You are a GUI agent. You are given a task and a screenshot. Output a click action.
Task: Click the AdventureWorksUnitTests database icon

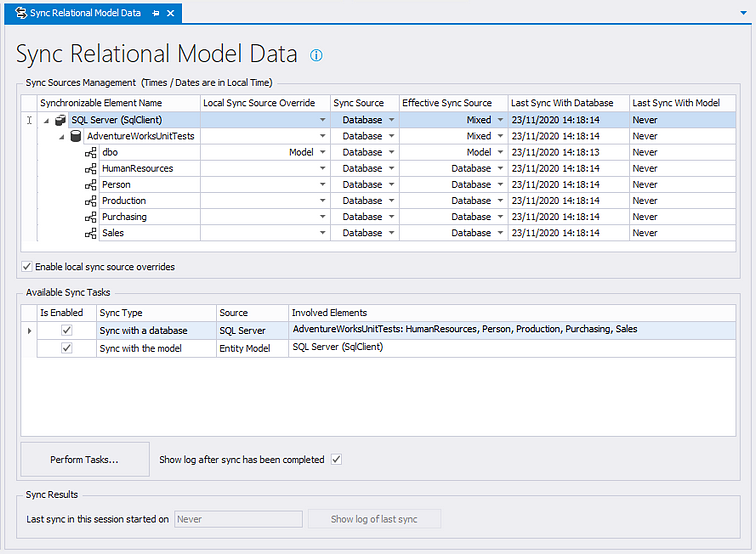point(76,136)
